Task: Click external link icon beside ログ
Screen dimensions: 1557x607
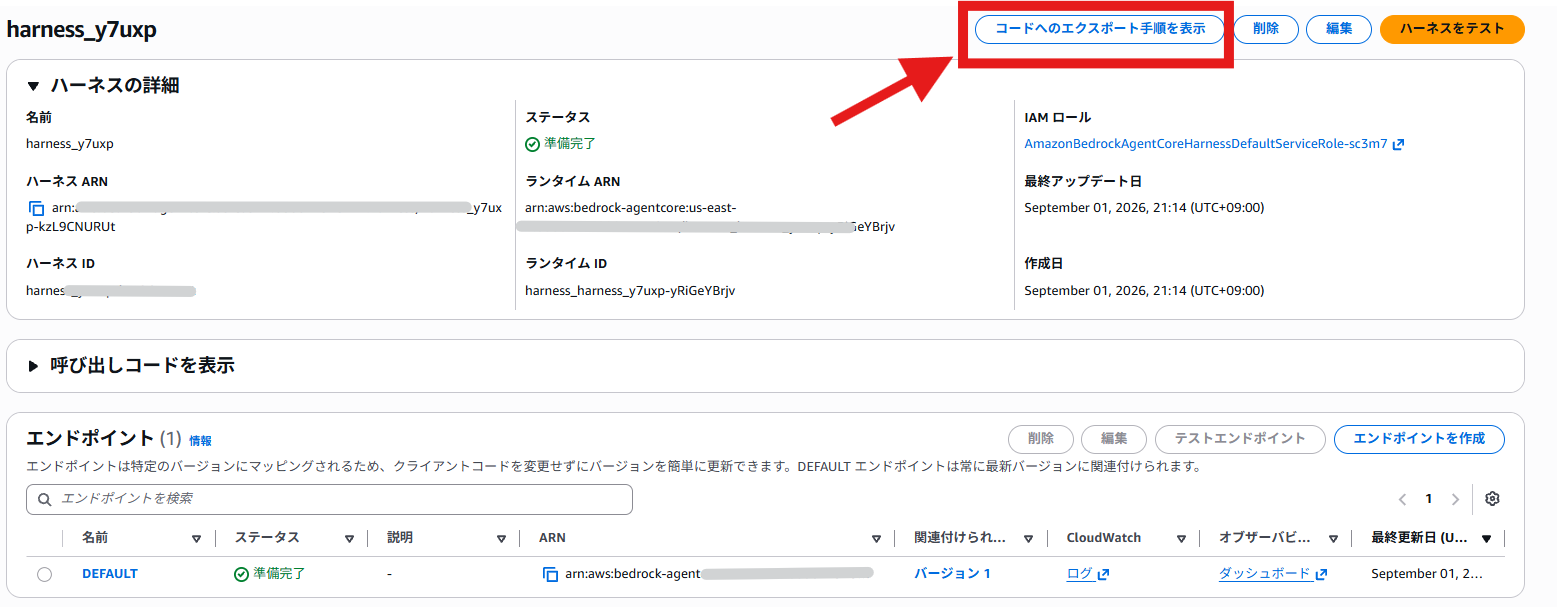Action: pos(1104,574)
